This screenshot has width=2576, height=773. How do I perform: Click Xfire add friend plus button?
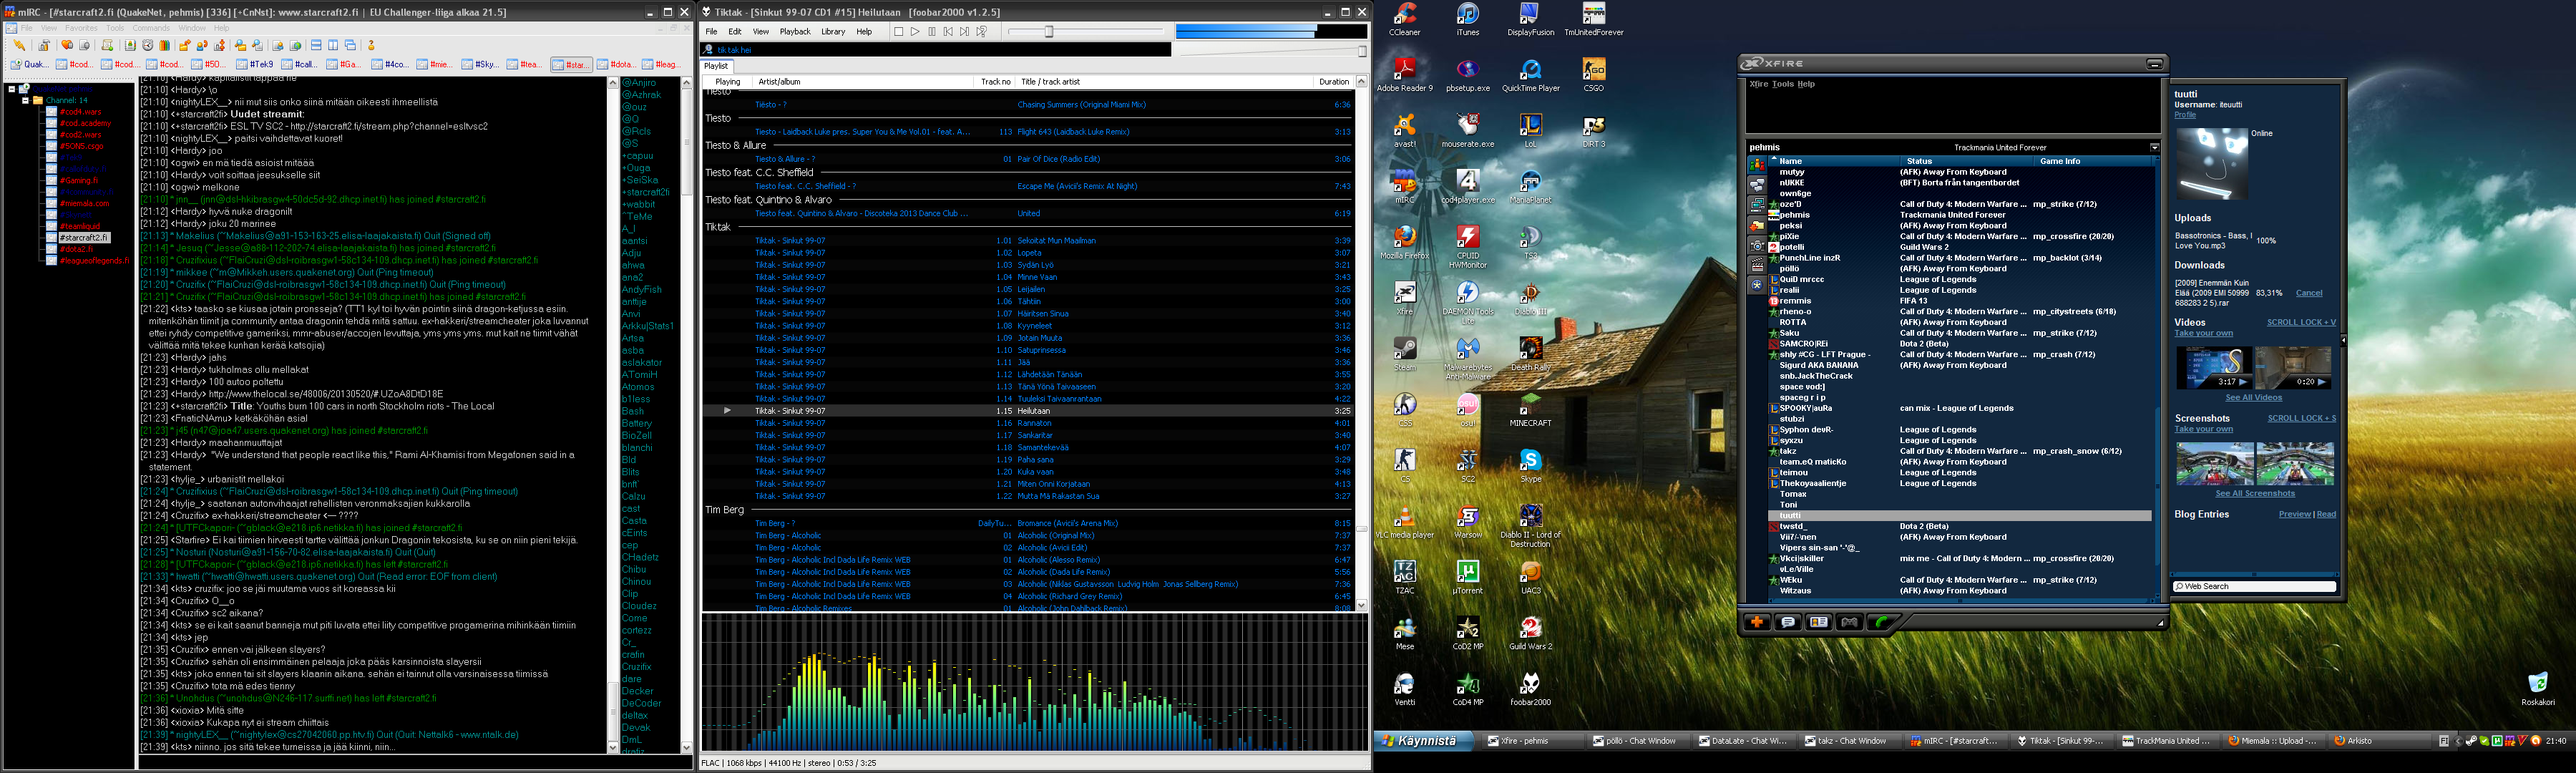coord(1756,622)
